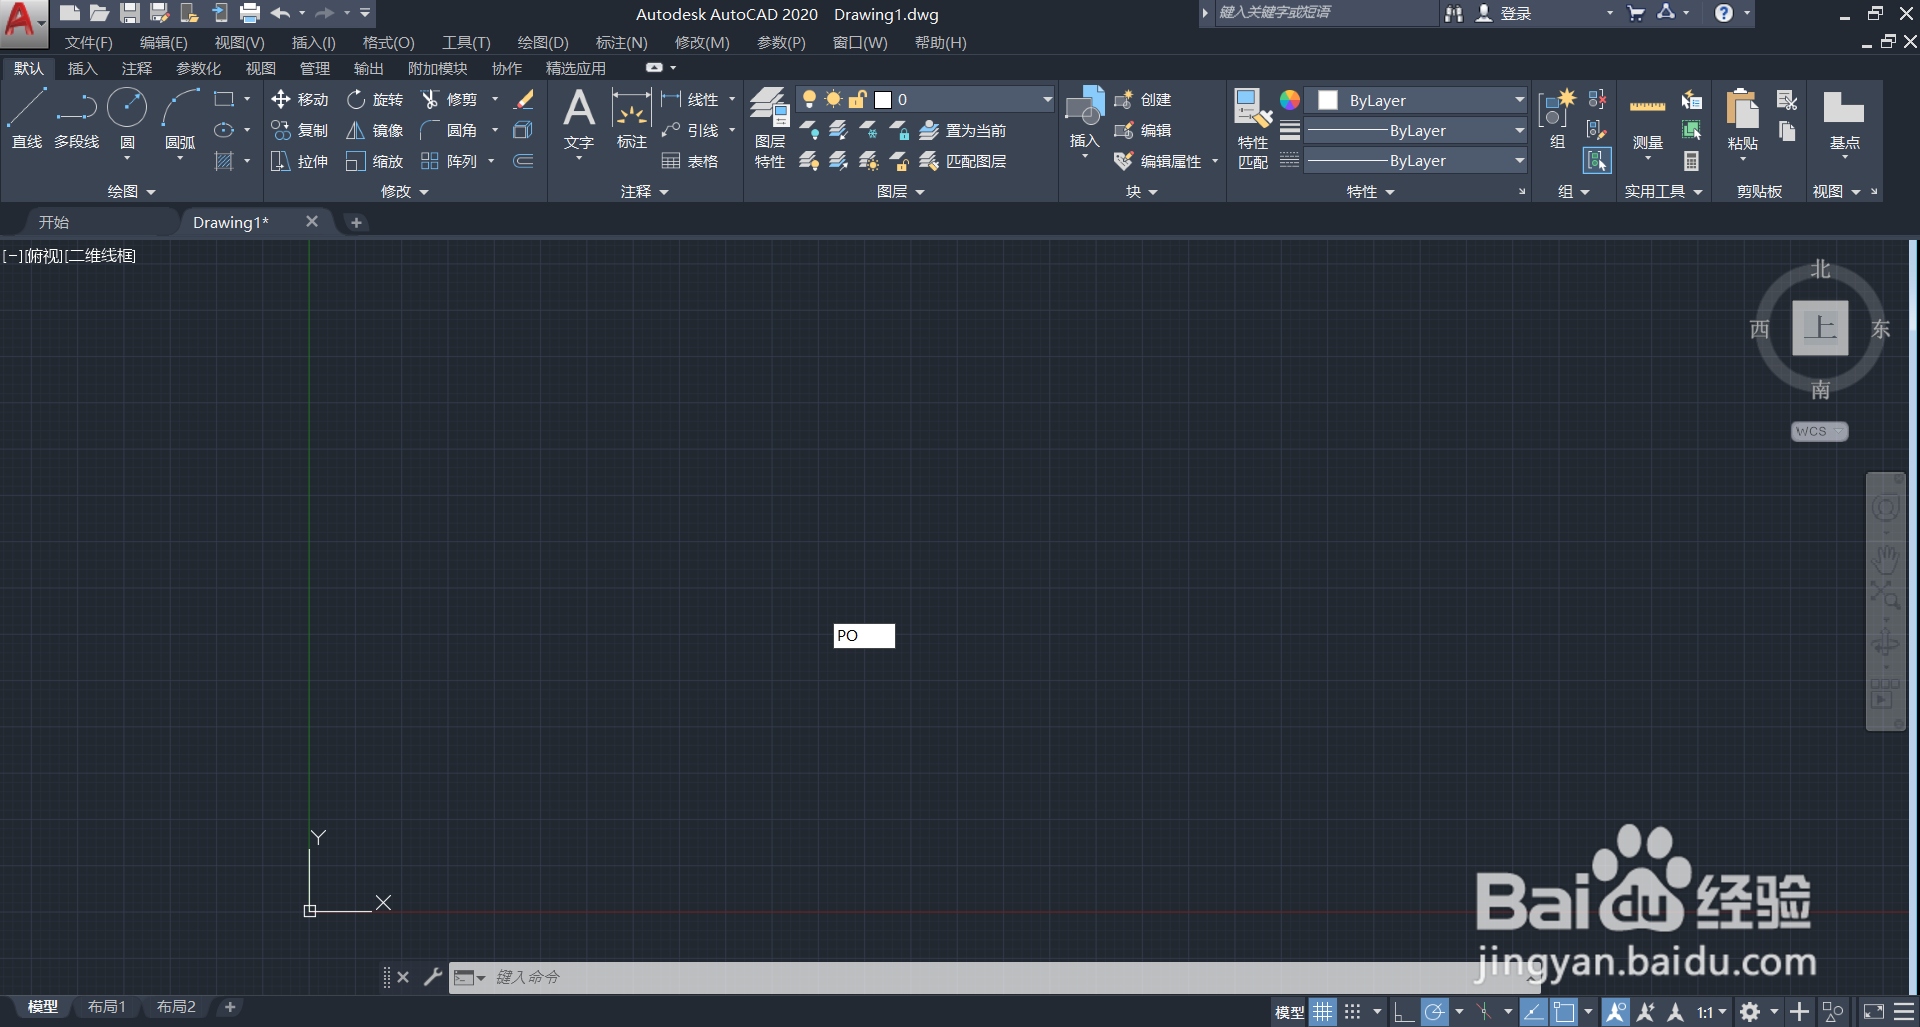The height and width of the screenshot is (1027, 1920).
Task: Switch to the 参数化 ribbon tab
Action: [x=198, y=68]
